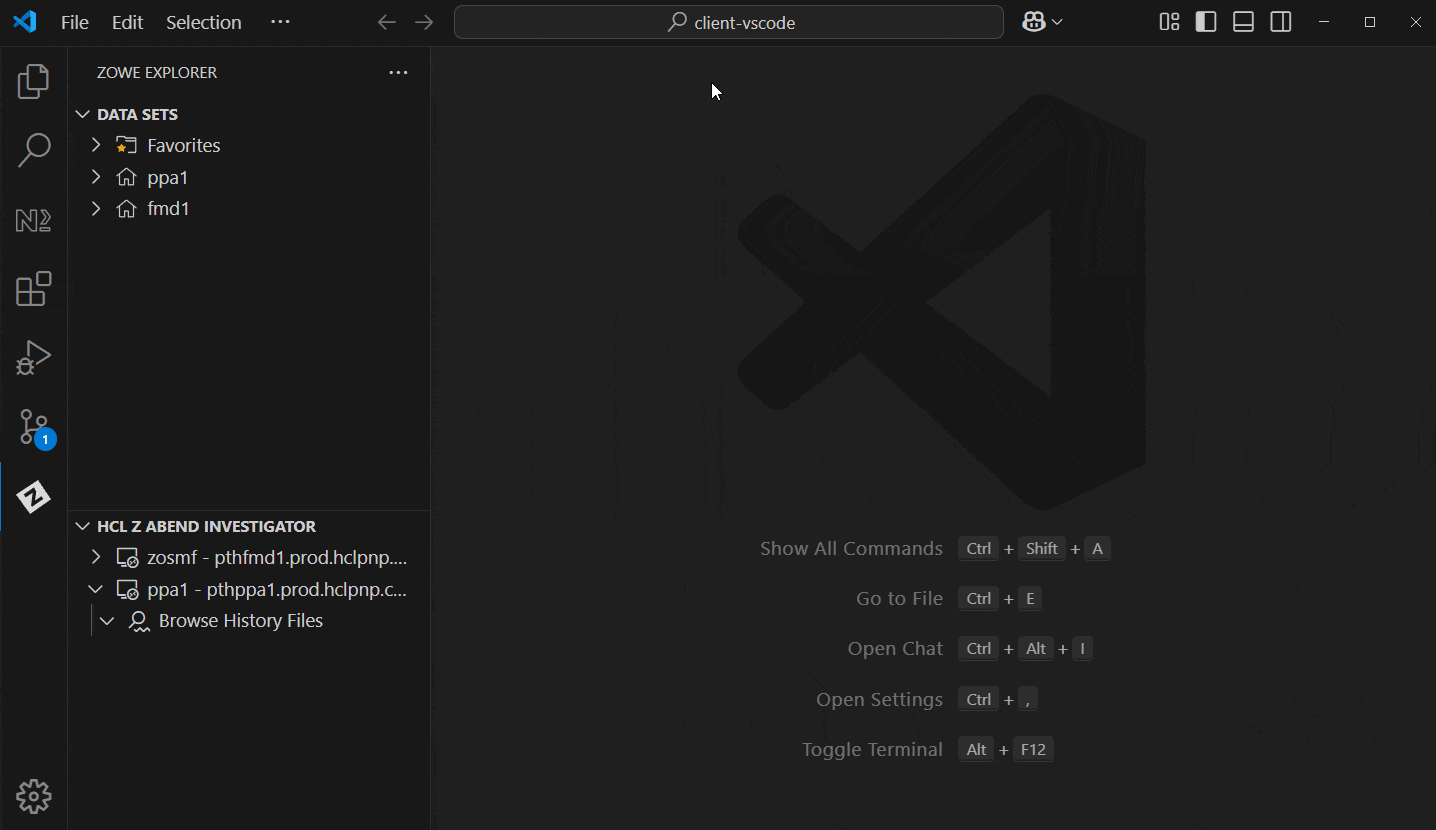Go back using the left arrow
Image resolution: width=1436 pixels, height=830 pixels.
pyautogui.click(x=387, y=22)
